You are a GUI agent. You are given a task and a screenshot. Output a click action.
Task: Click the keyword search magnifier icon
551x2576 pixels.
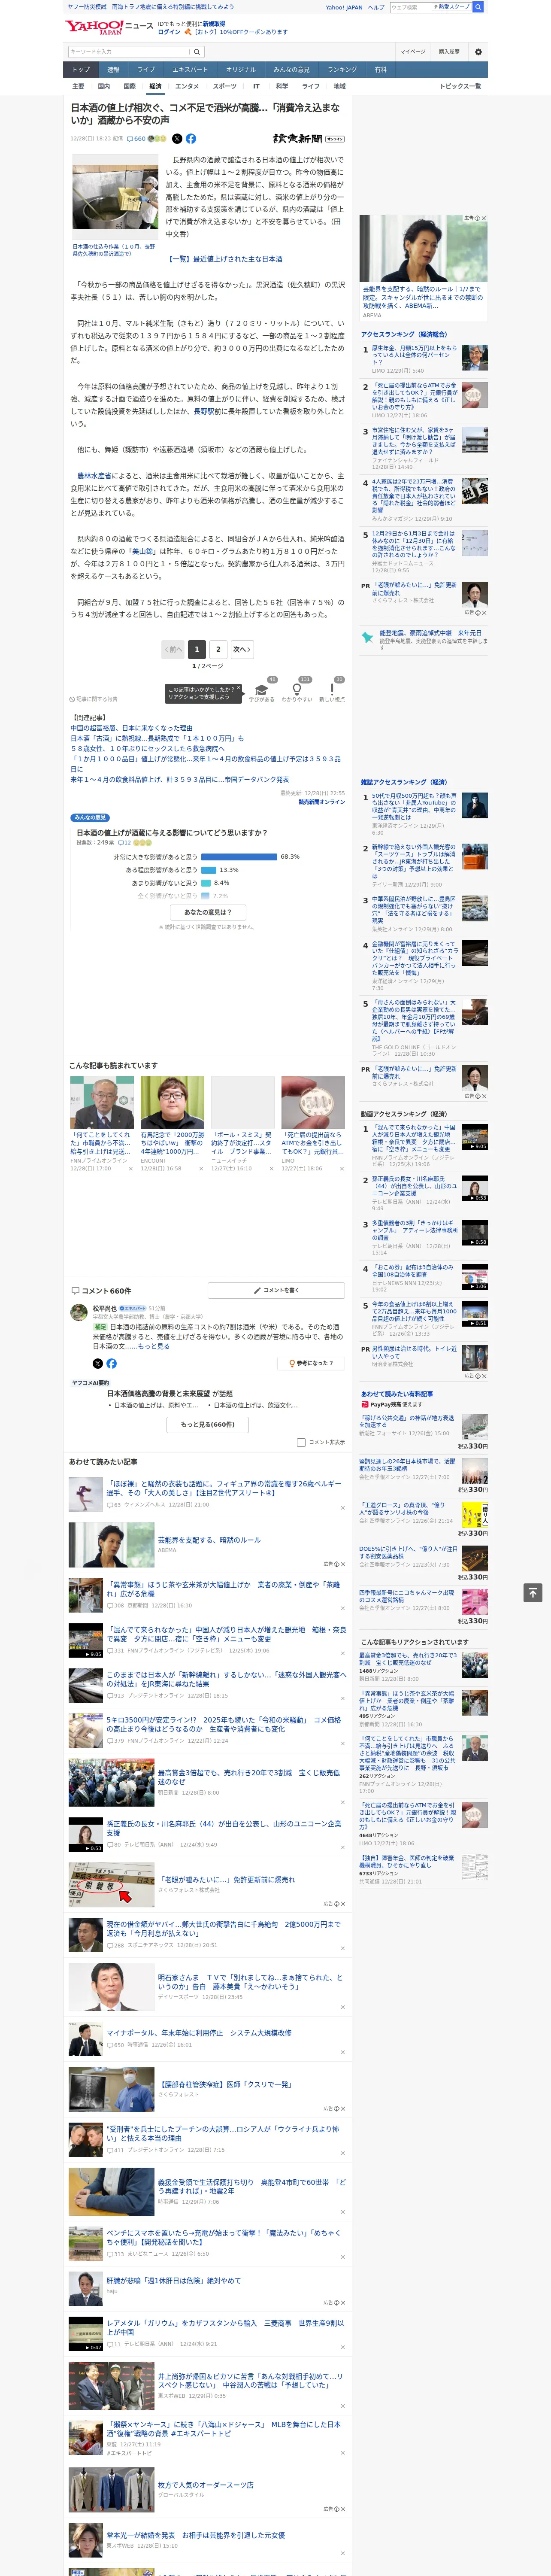(197, 51)
